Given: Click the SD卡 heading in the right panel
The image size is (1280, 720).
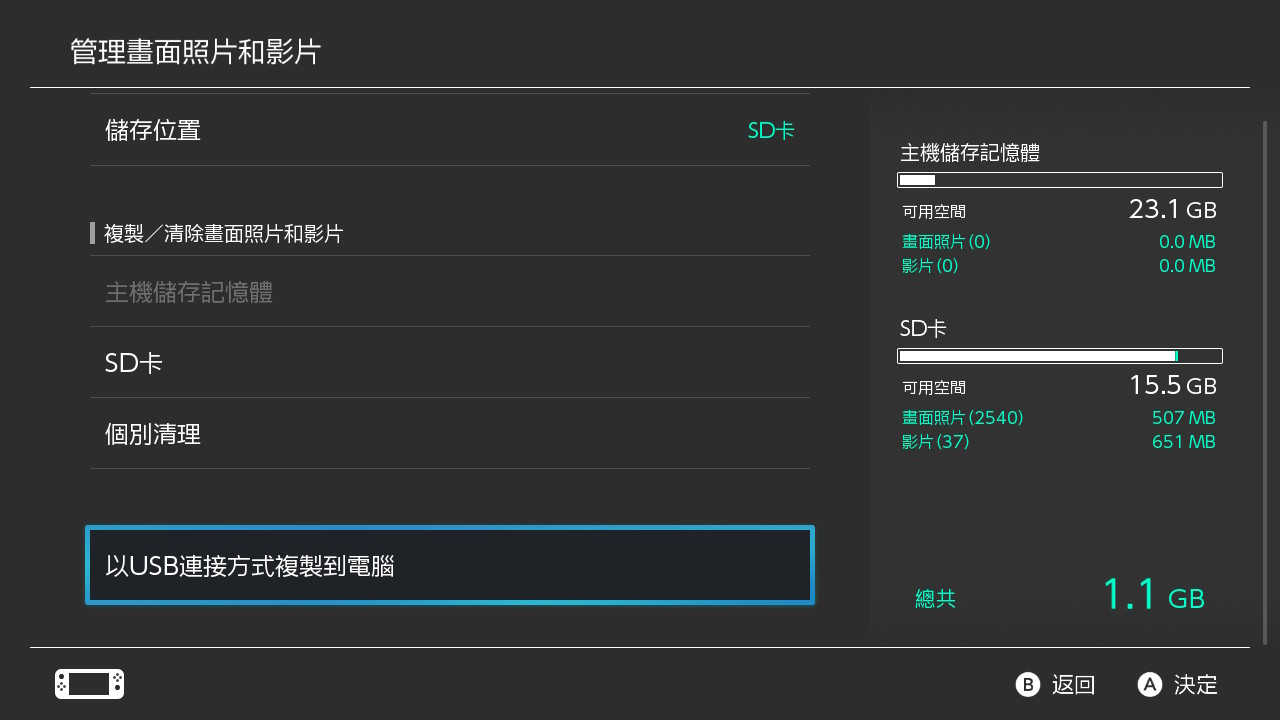Looking at the screenshot, I should [923, 327].
